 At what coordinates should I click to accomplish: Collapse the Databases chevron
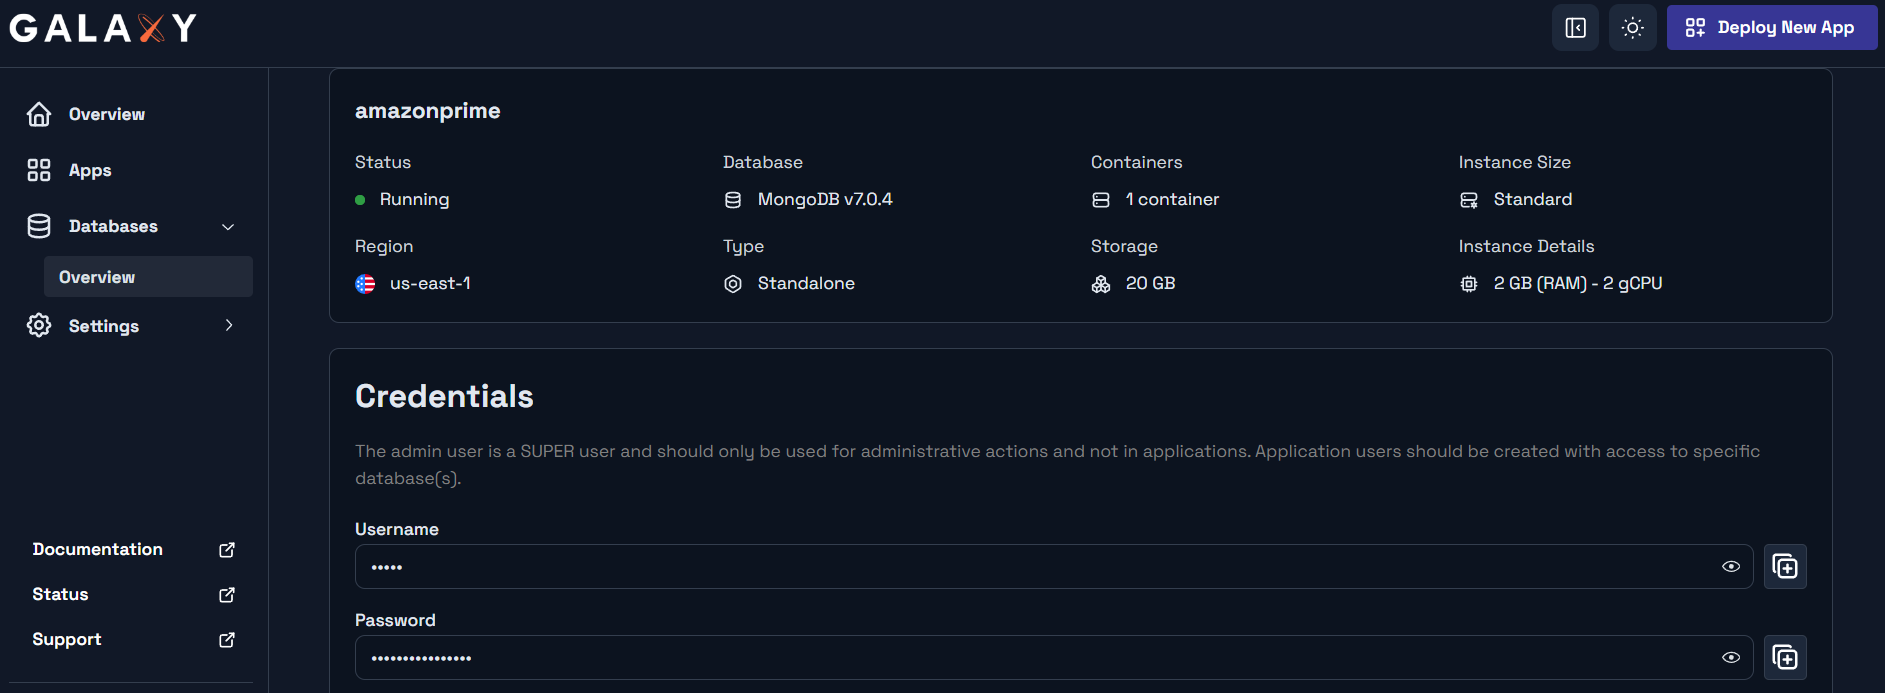pyautogui.click(x=228, y=227)
